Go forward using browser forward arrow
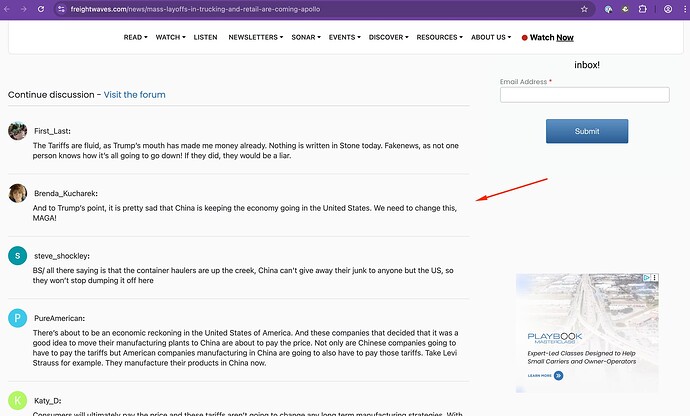The width and height of the screenshot is (690, 416). click(24, 9)
